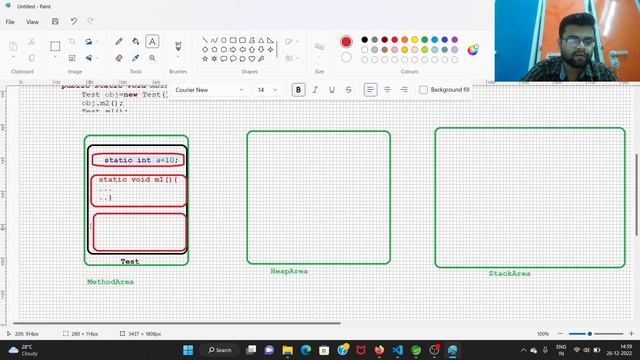Click the zoom in plus button
The width and height of the screenshot is (640, 360).
tap(631, 334)
